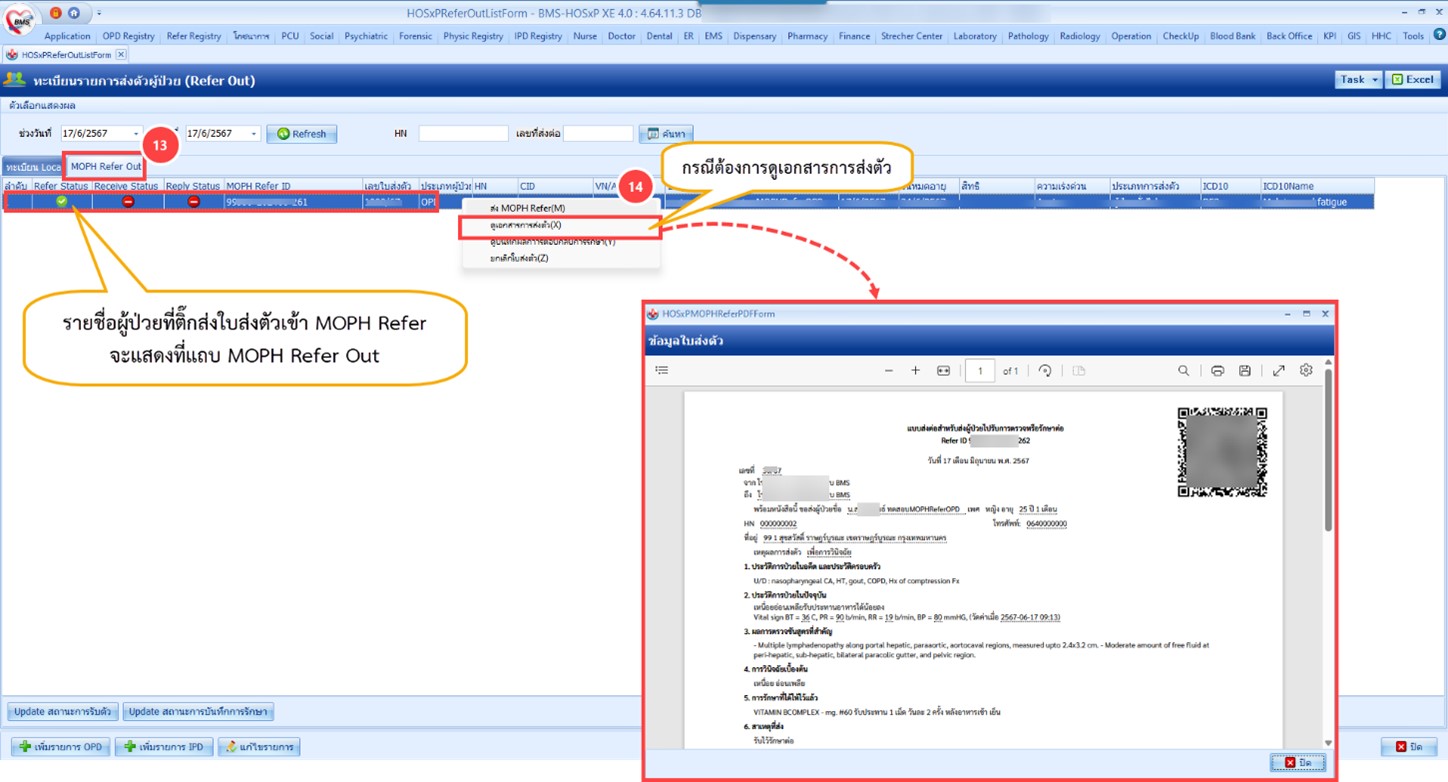Switch to the MOPH Refer Out tab
Image resolution: width=1448 pixels, height=782 pixels.
point(106,166)
